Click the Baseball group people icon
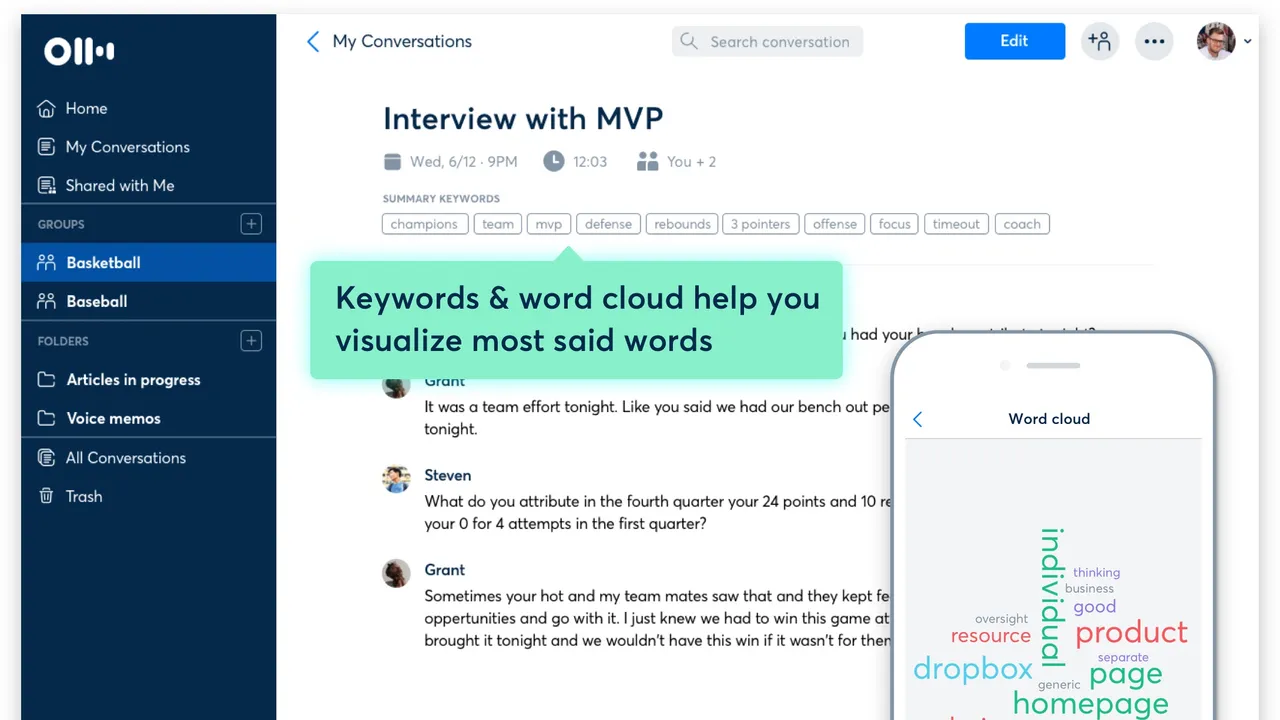 coord(46,301)
